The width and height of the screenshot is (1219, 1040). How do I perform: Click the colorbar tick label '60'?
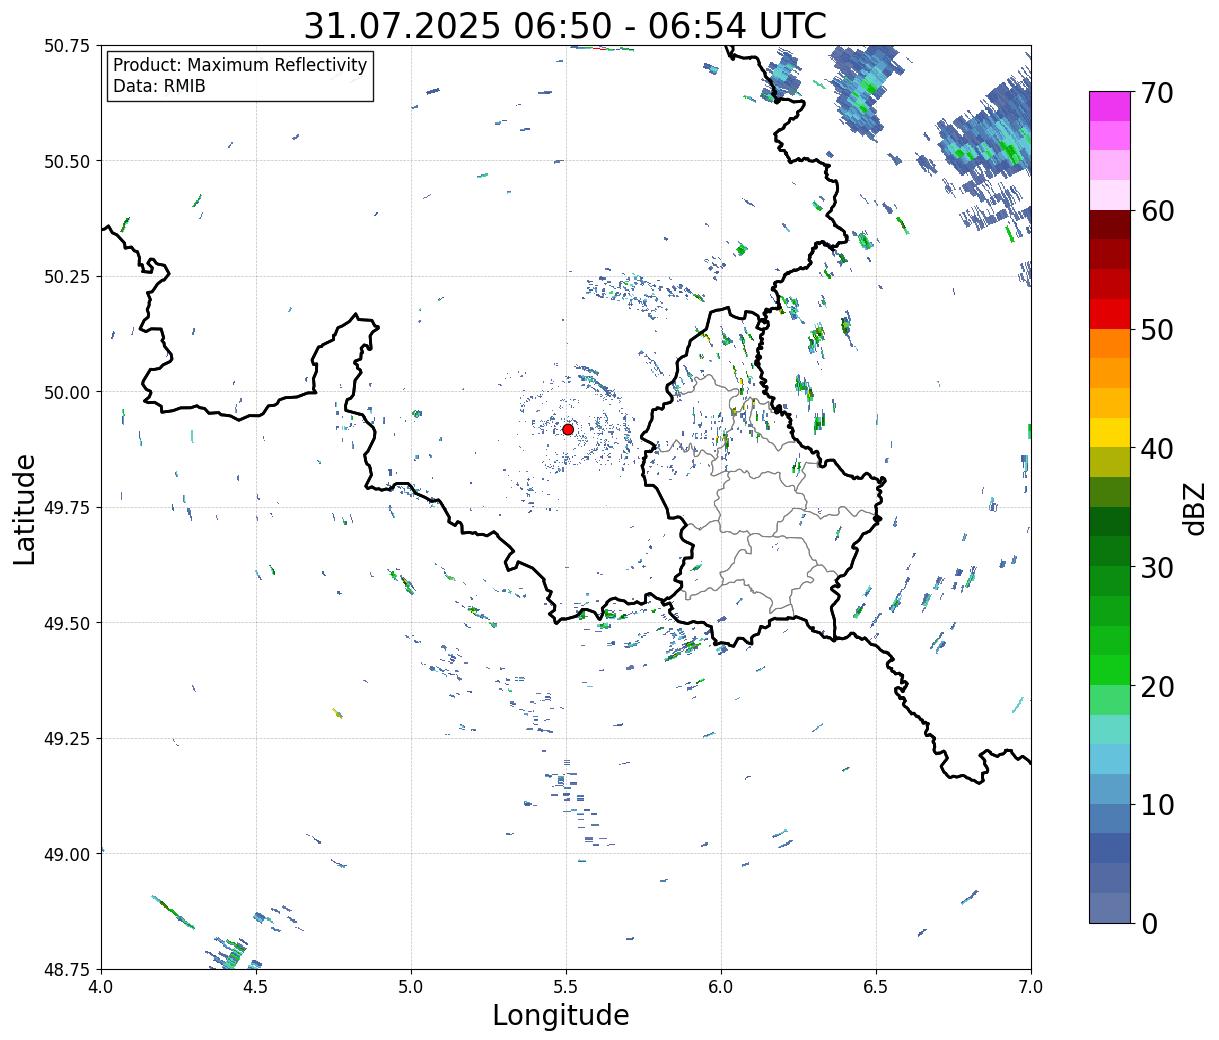pos(1156,211)
